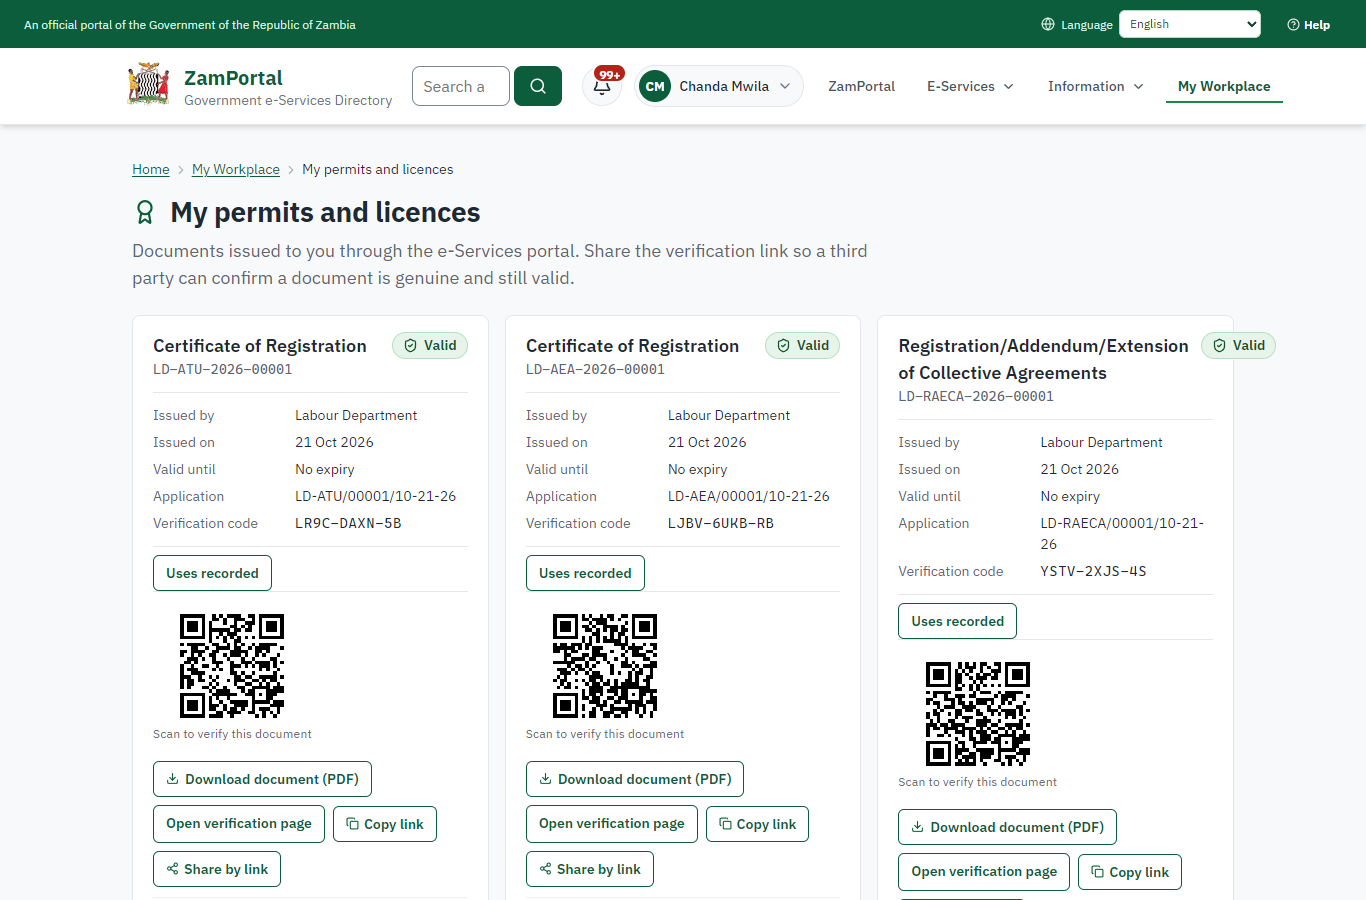Image resolution: width=1366 pixels, height=900 pixels.
Task: Focus the search input field
Action: pyautogui.click(x=461, y=86)
